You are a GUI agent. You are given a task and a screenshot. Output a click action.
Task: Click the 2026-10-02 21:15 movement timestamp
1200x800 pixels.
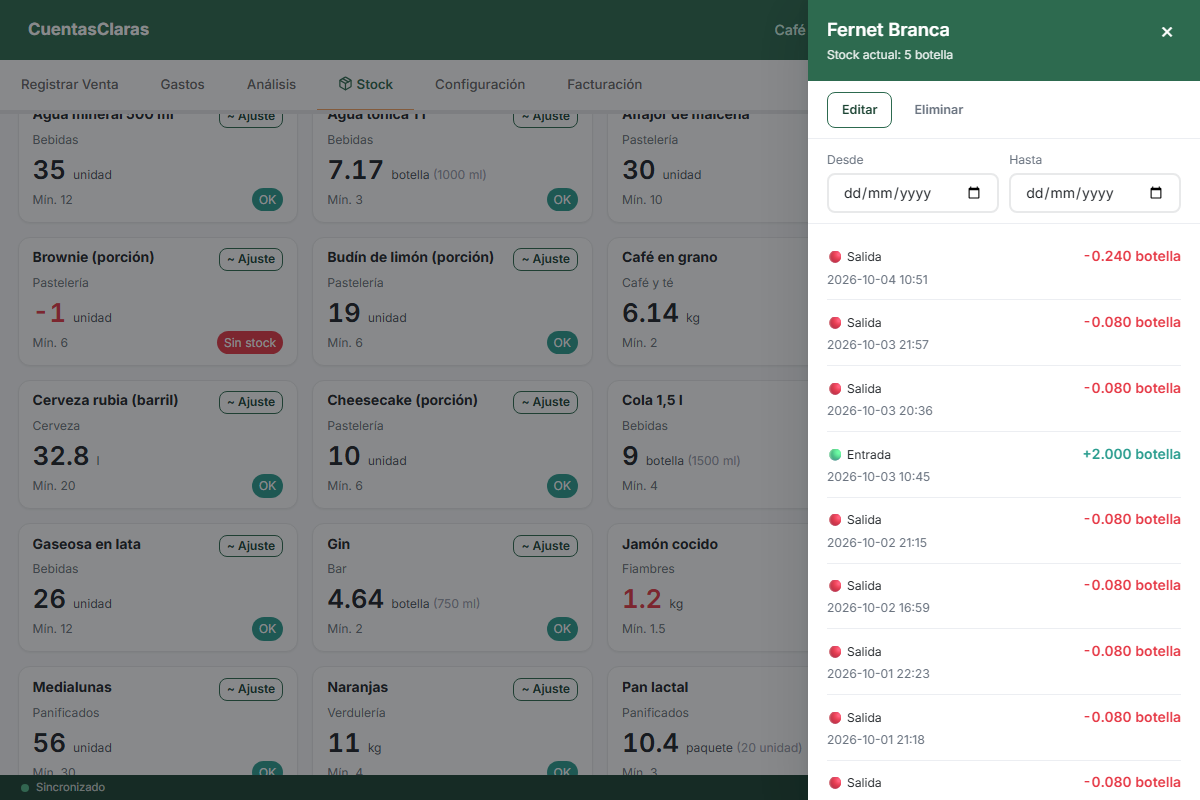877,543
